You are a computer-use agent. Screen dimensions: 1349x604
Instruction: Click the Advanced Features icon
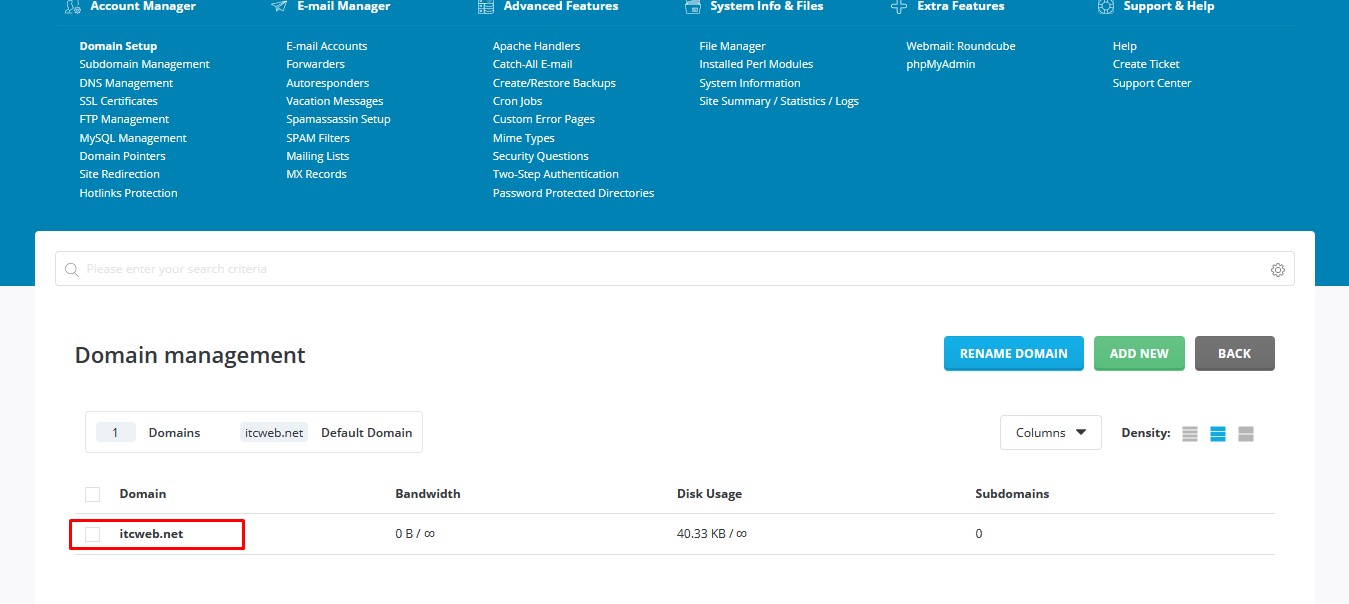click(x=486, y=7)
